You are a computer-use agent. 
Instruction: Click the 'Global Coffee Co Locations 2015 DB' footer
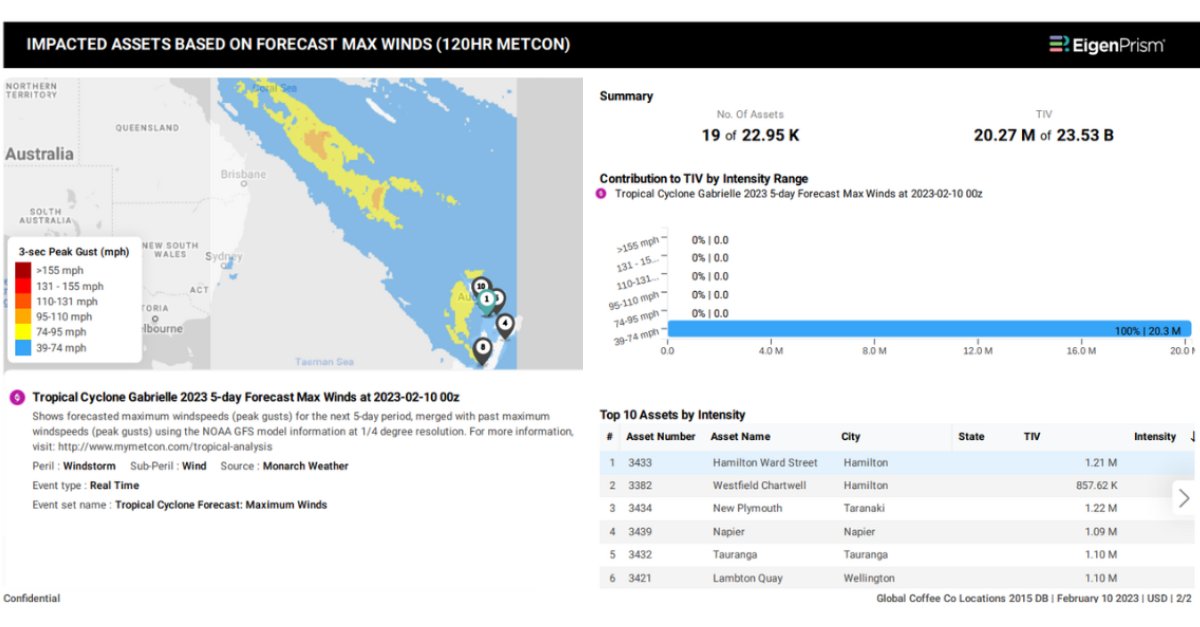coord(963,598)
